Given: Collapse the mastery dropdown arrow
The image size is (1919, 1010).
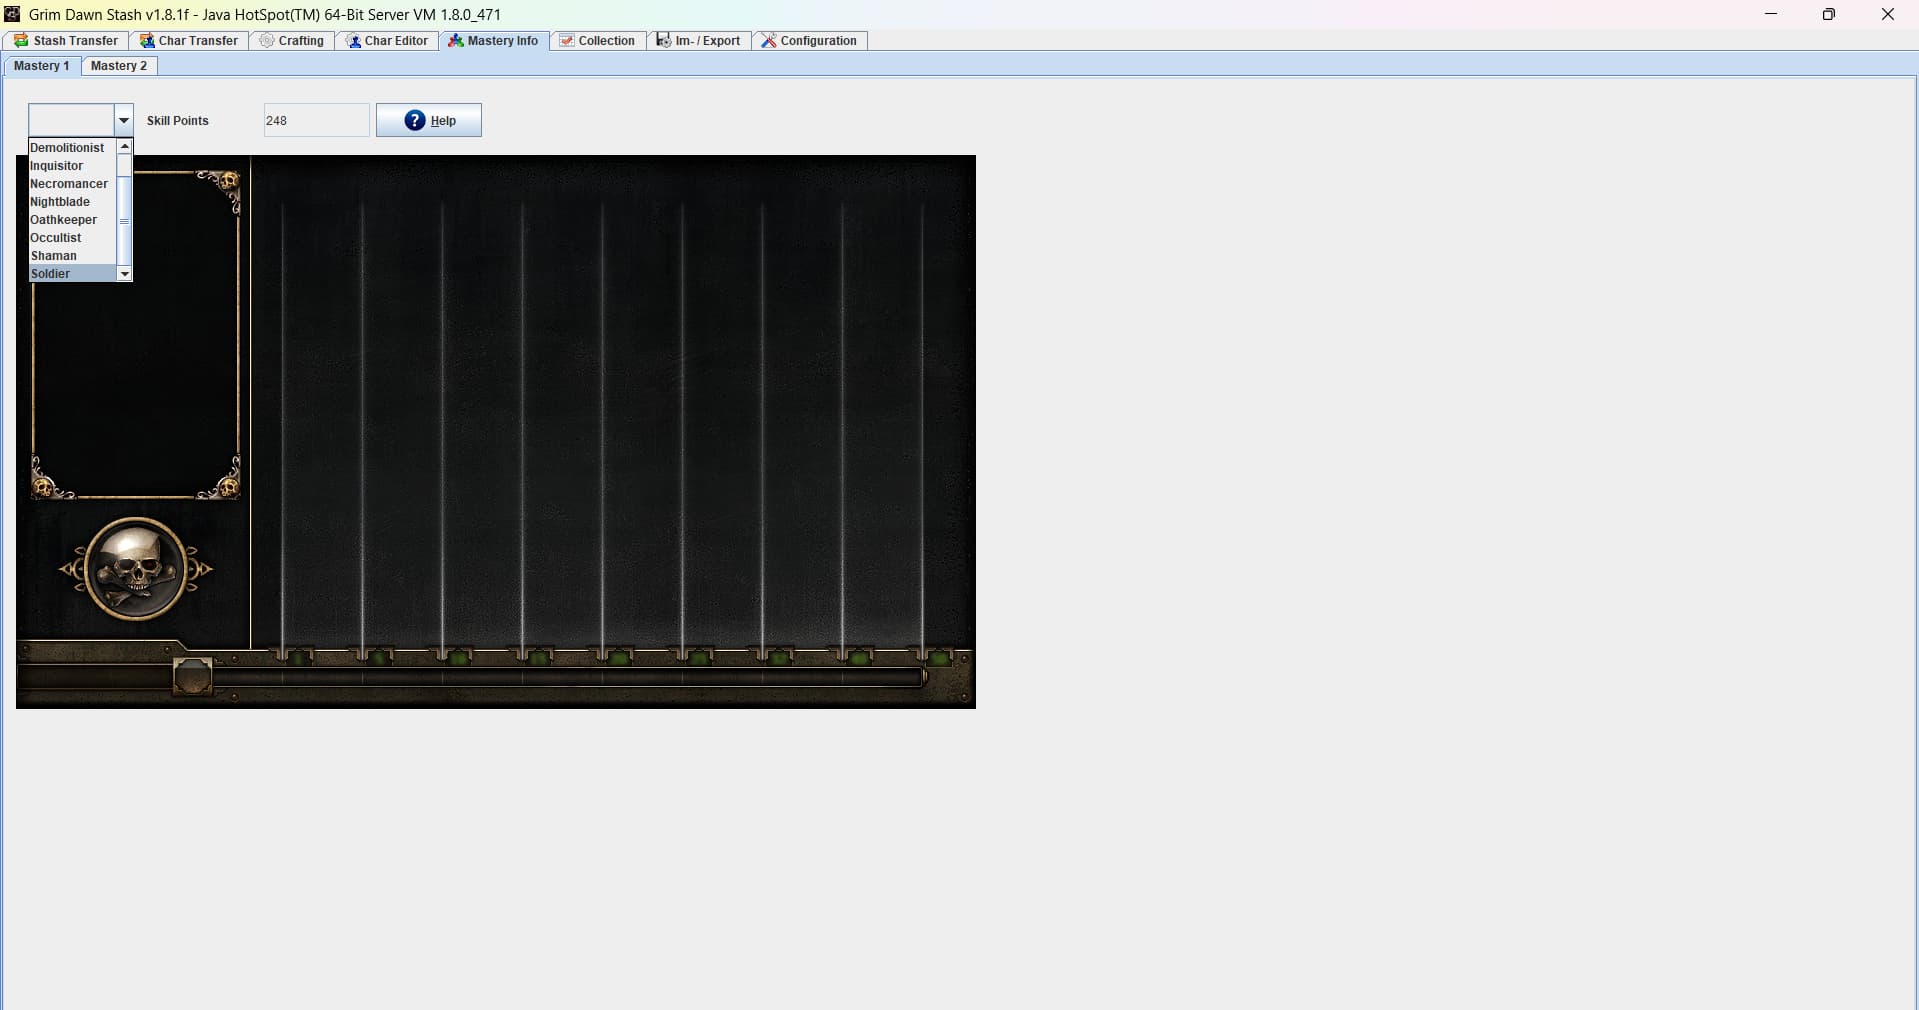Looking at the screenshot, I should [123, 120].
